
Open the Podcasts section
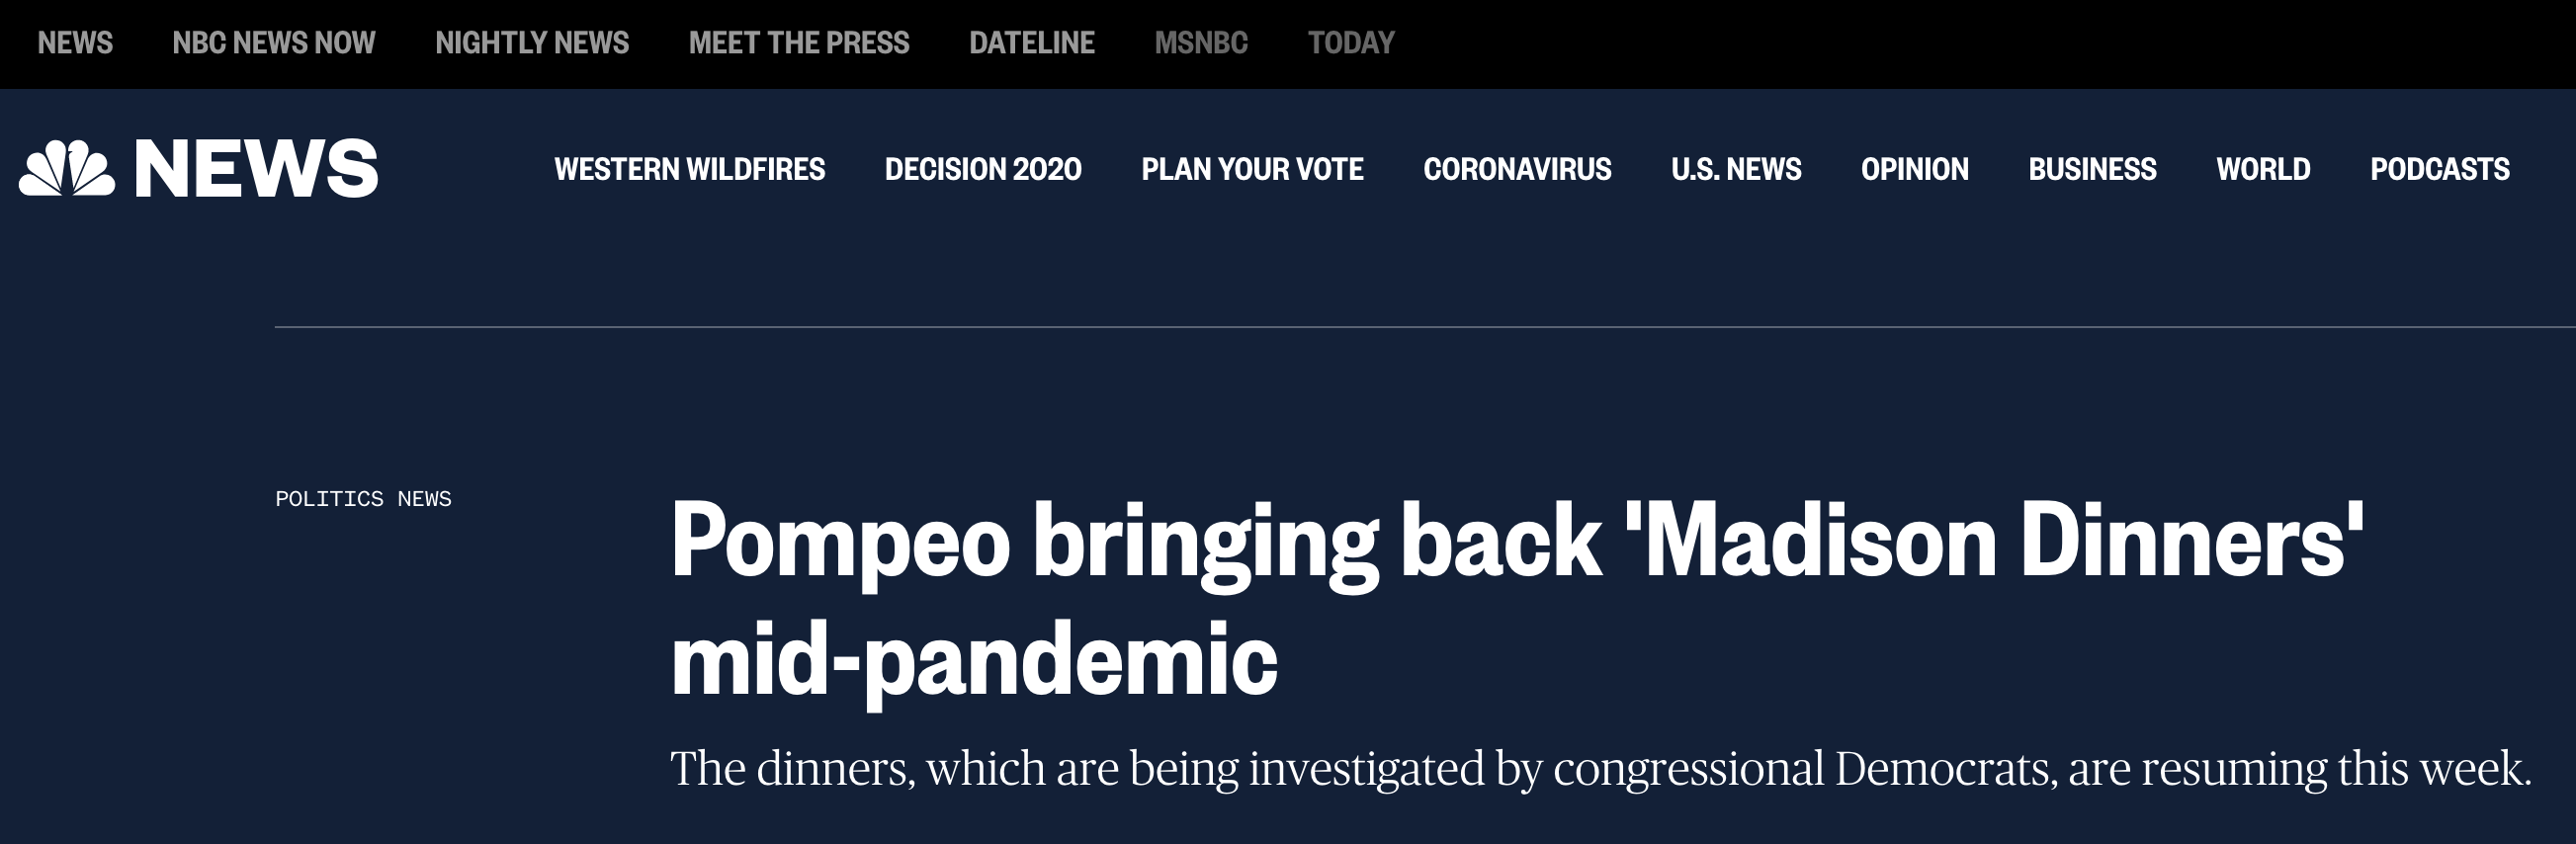point(2439,169)
